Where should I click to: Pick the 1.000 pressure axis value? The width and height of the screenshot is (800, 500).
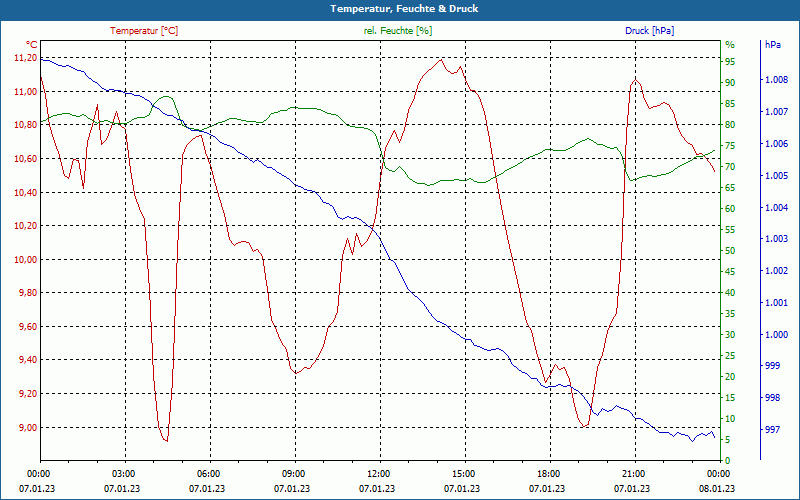[777, 335]
